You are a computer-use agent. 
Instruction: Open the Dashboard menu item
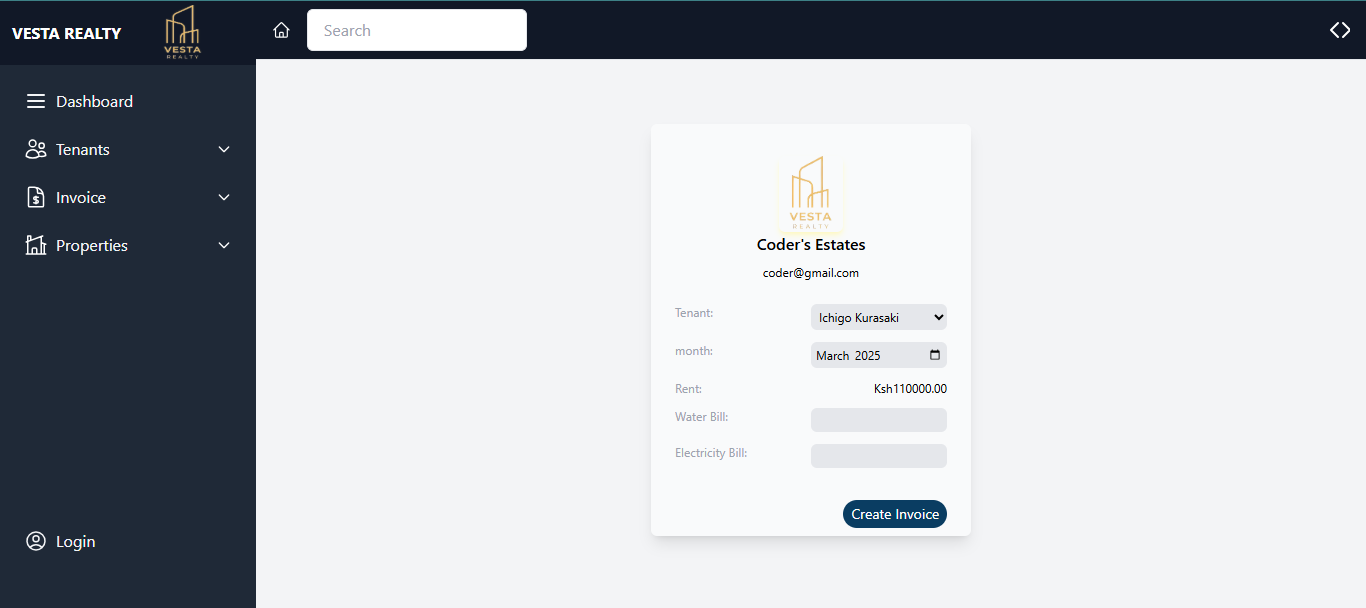click(x=94, y=102)
